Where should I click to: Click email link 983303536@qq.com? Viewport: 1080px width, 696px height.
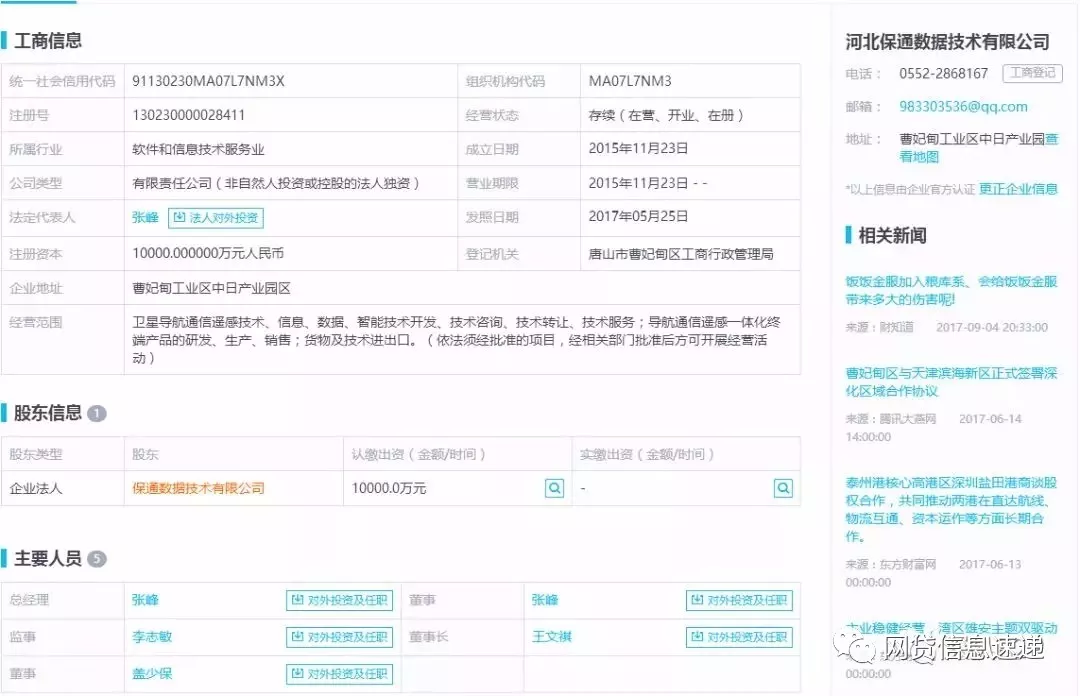tap(963, 107)
